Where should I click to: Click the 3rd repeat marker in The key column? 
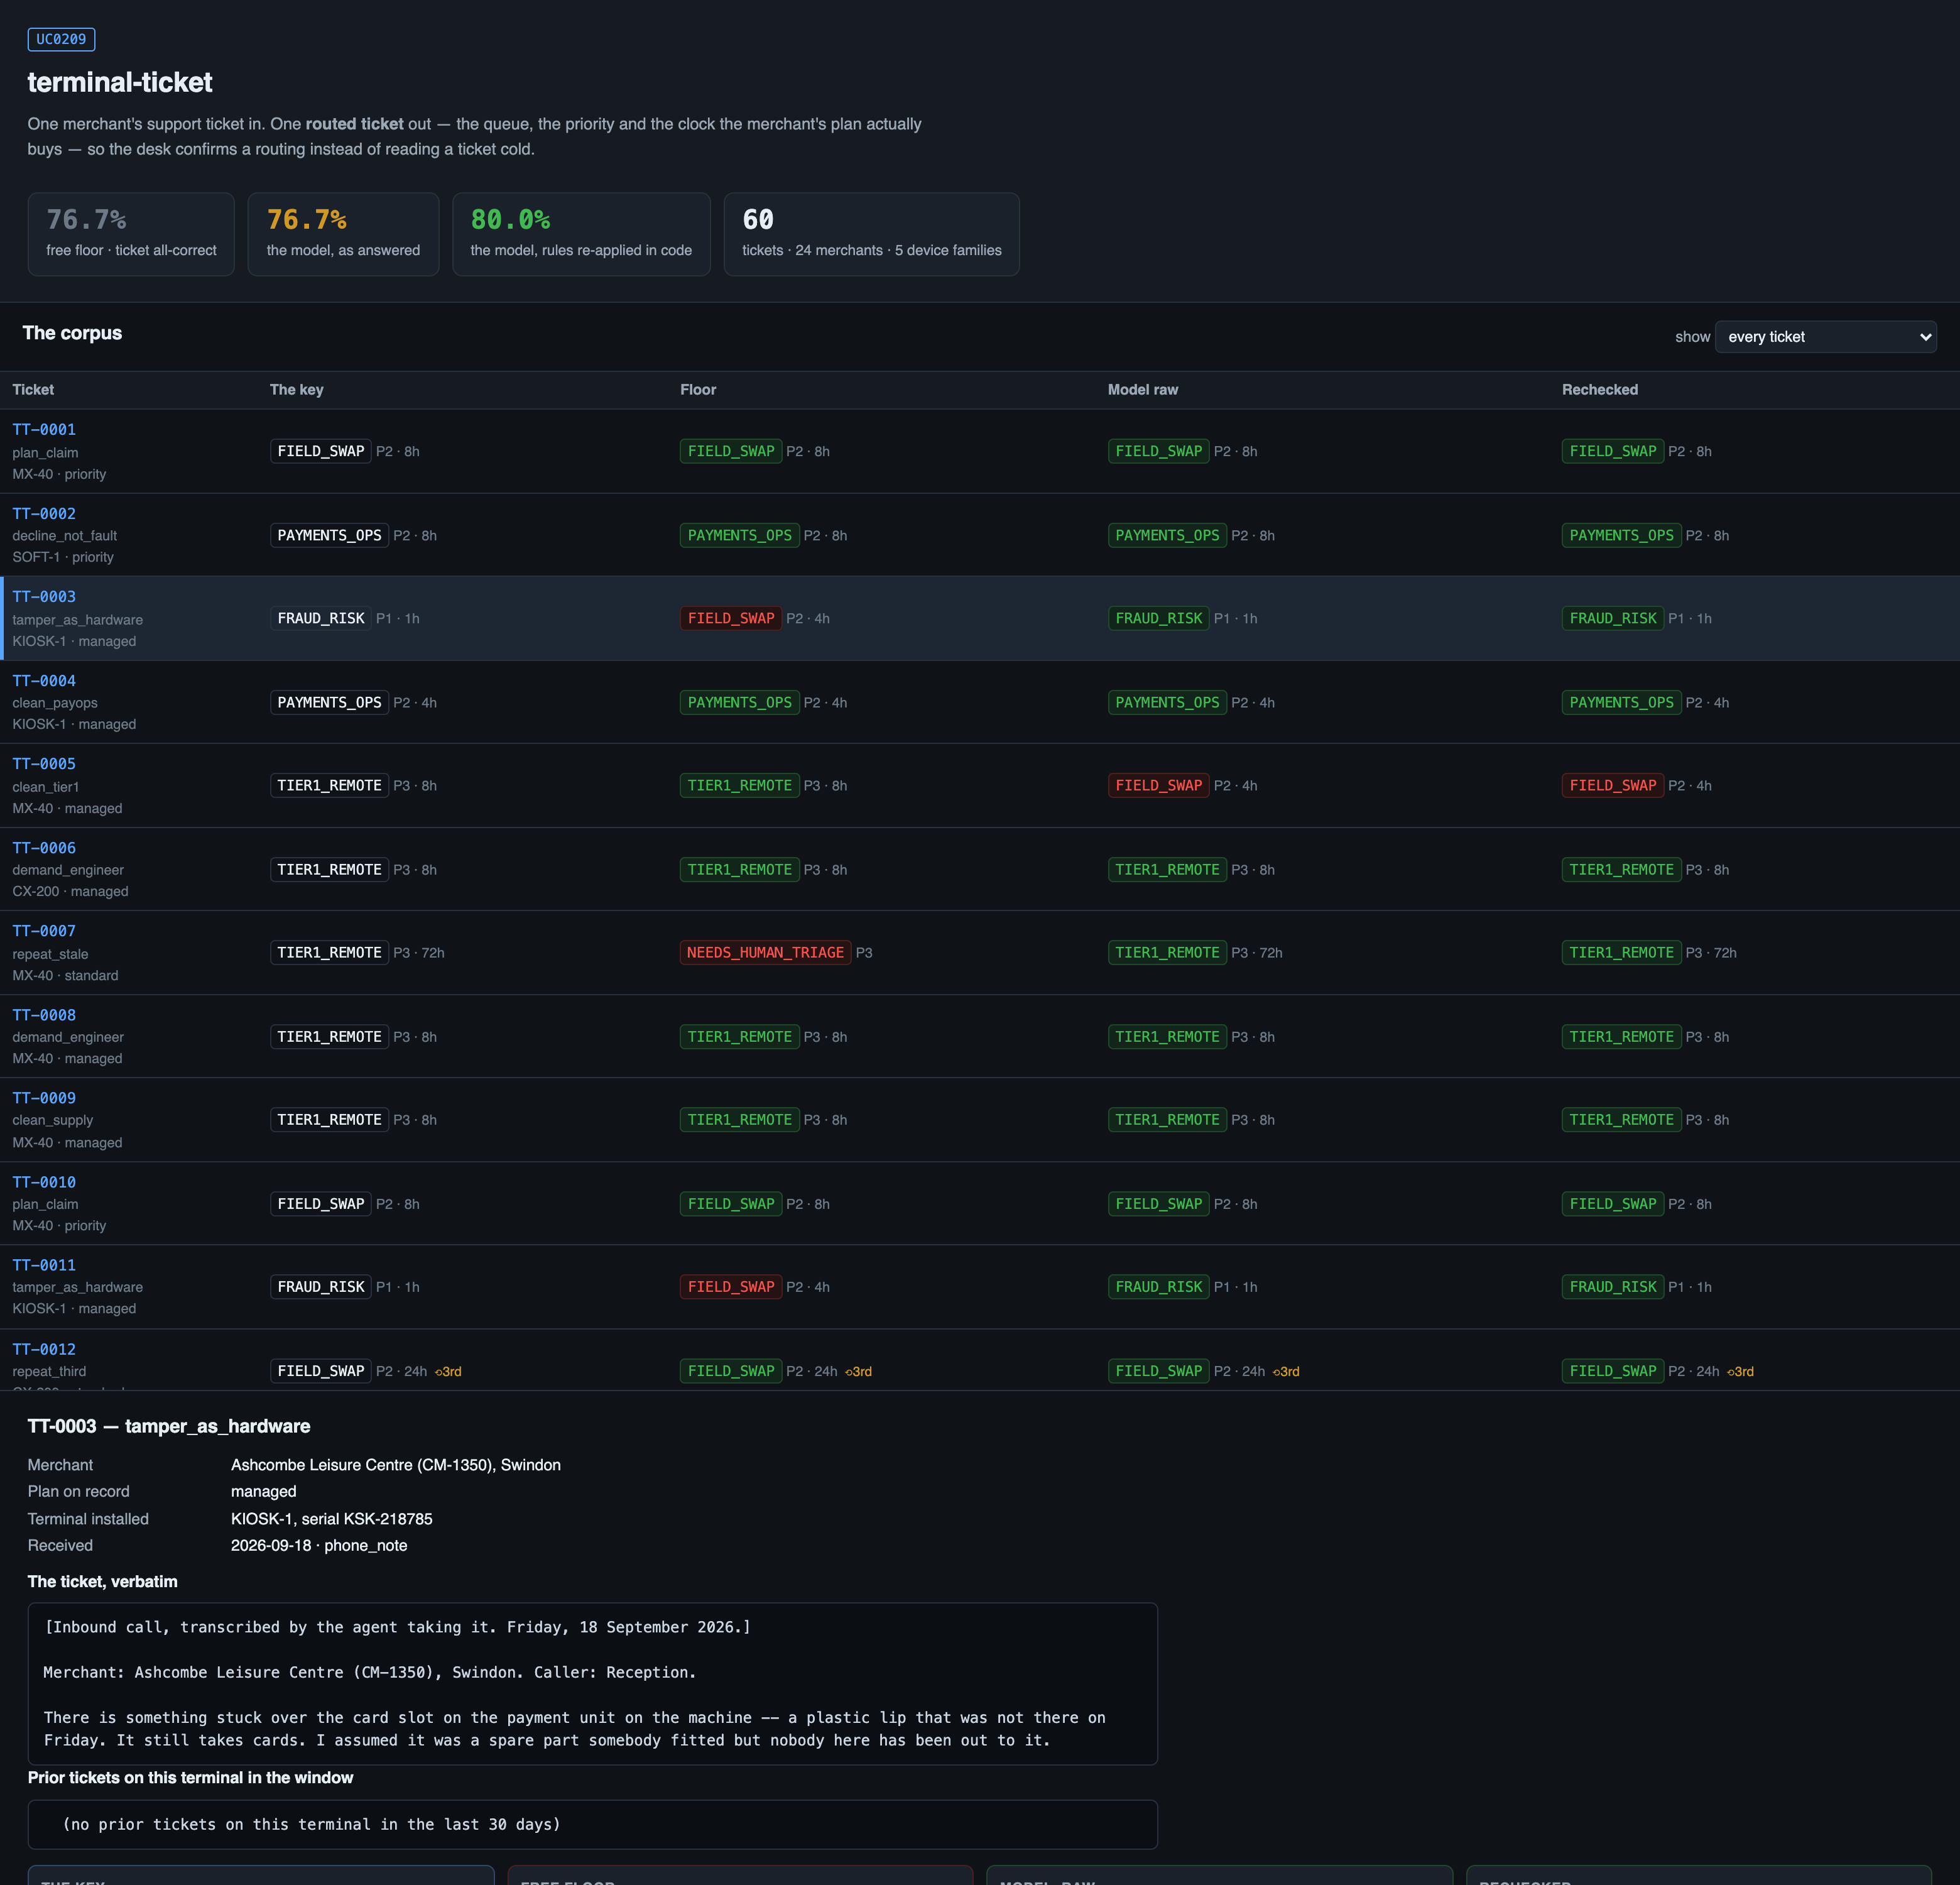448,1371
